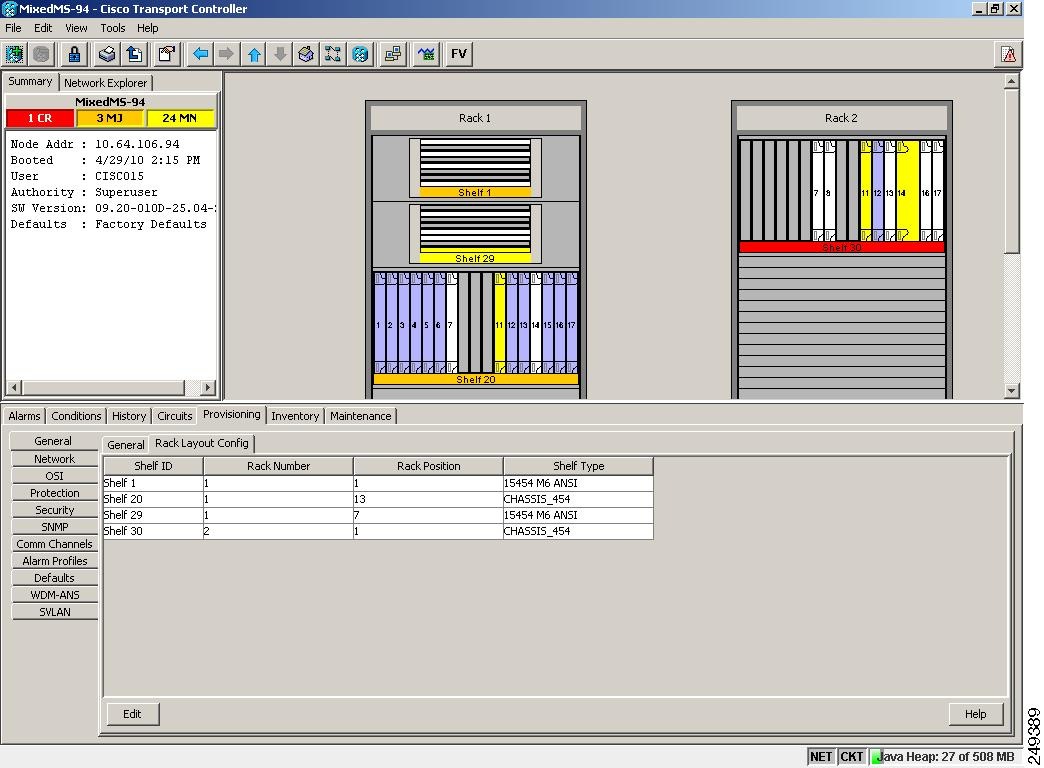The width and height of the screenshot is (1044, 768).
Task: Switch to the General subtab beside Rack Layout Config
Action: tap(125, 444)
